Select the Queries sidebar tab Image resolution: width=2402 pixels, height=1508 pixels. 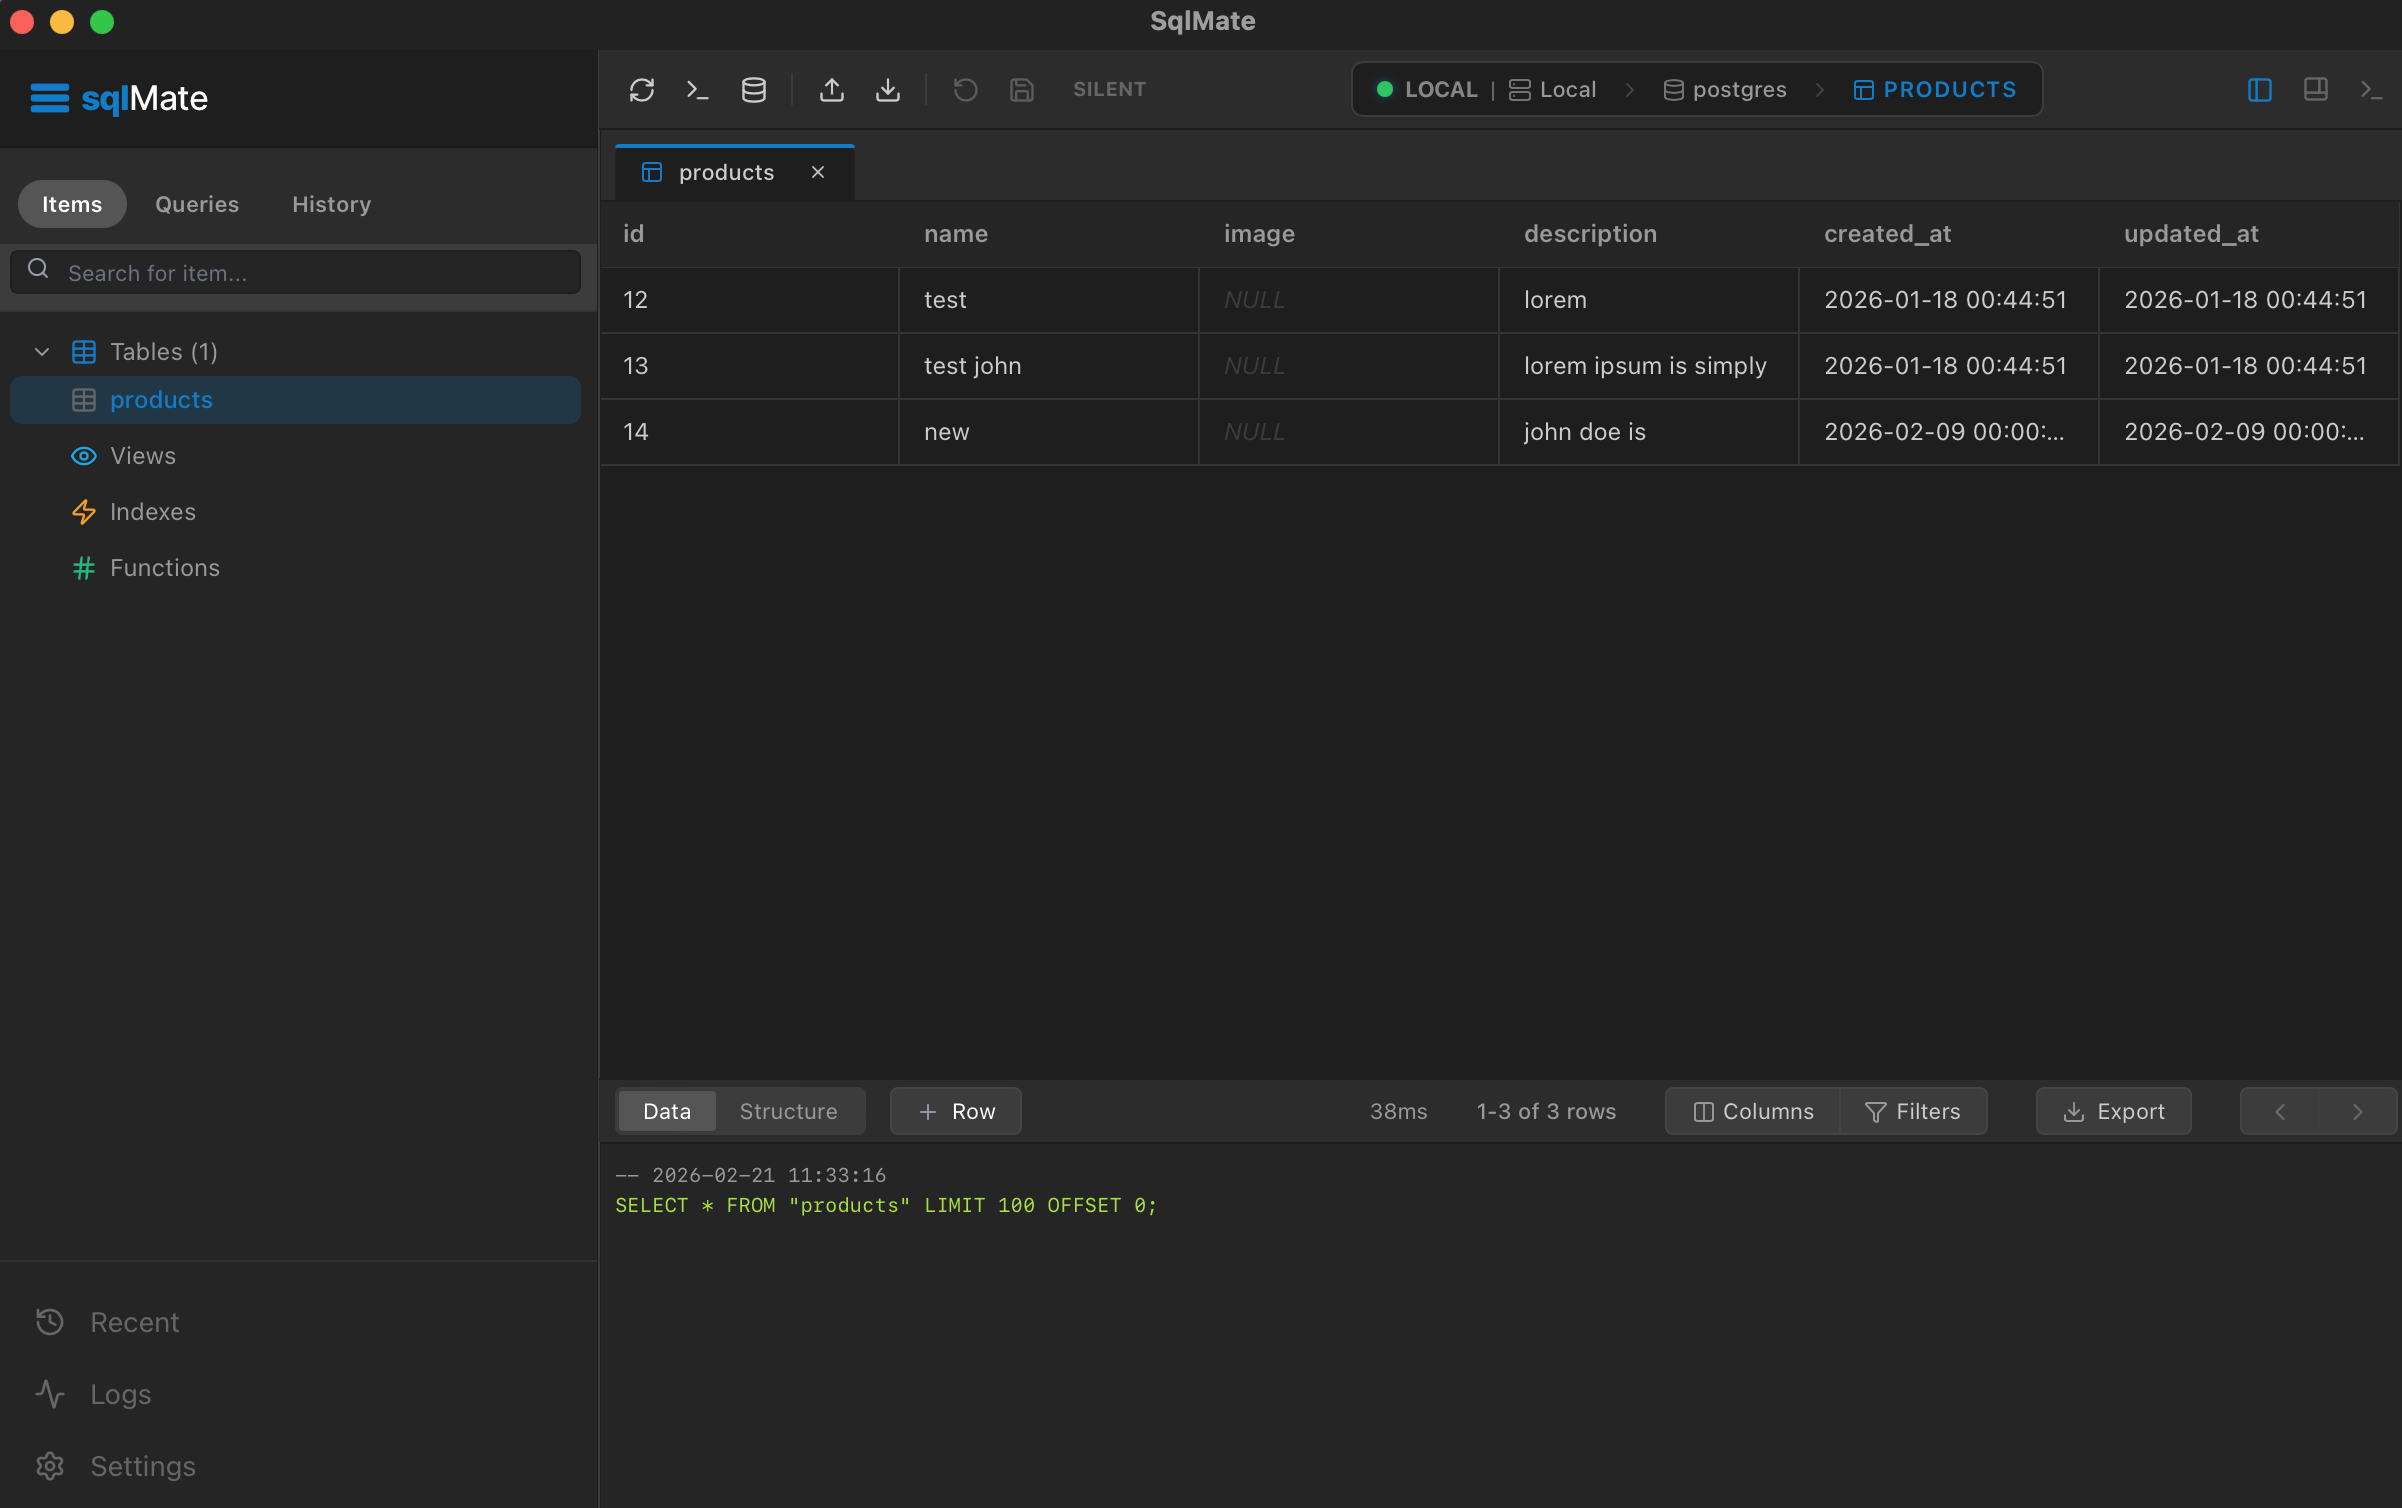(197, 204)
